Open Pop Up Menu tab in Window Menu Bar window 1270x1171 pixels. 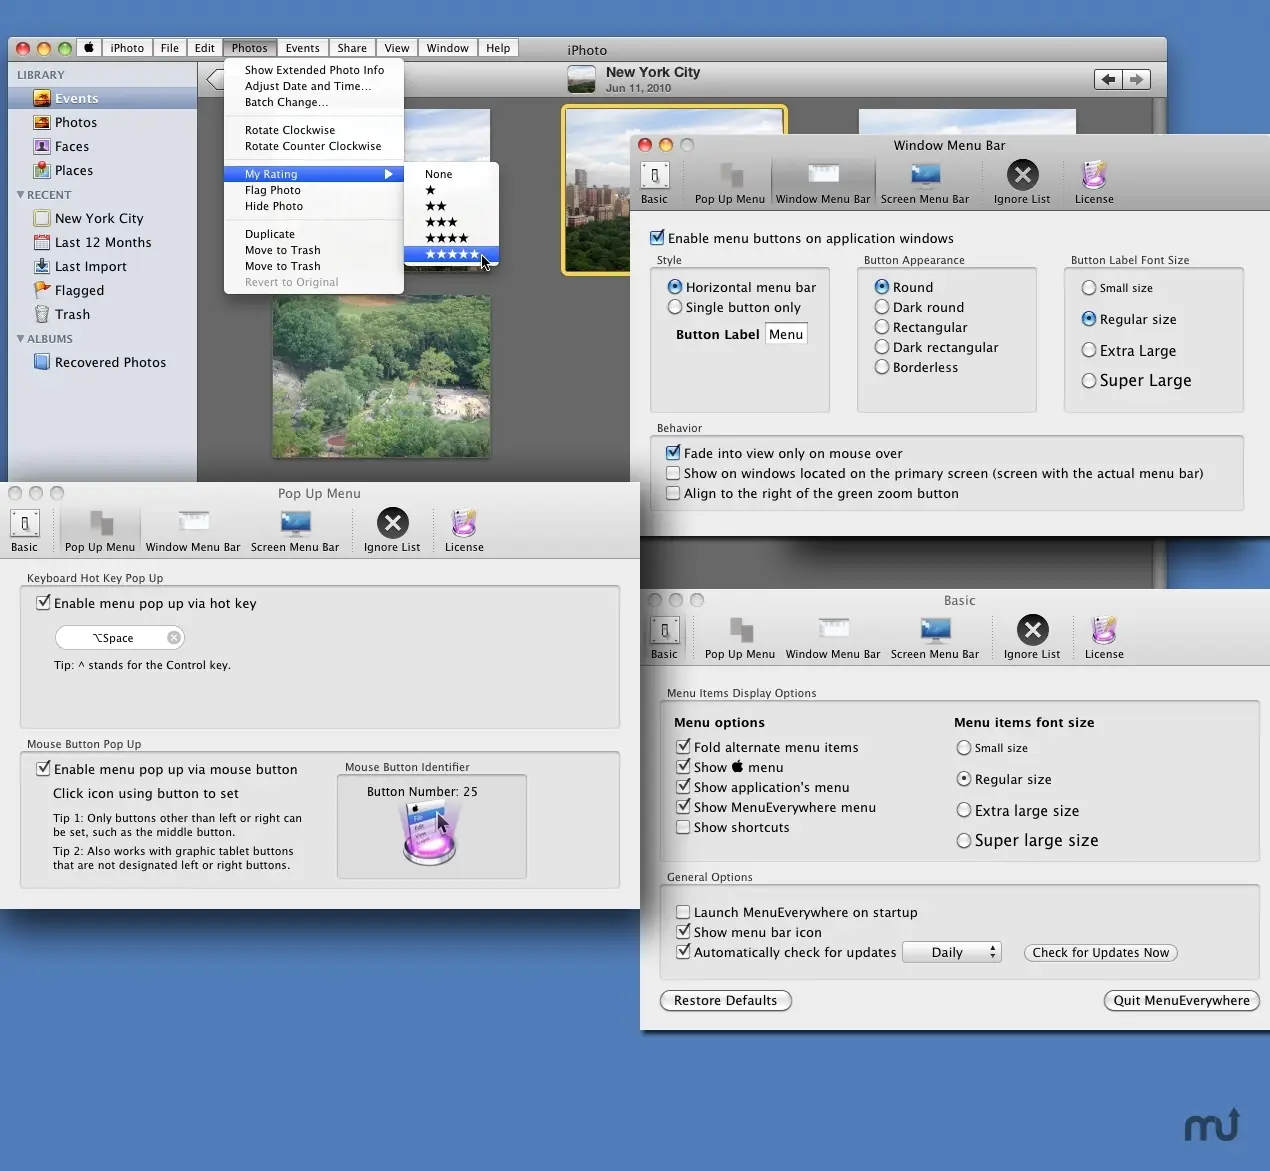point(730,183)
